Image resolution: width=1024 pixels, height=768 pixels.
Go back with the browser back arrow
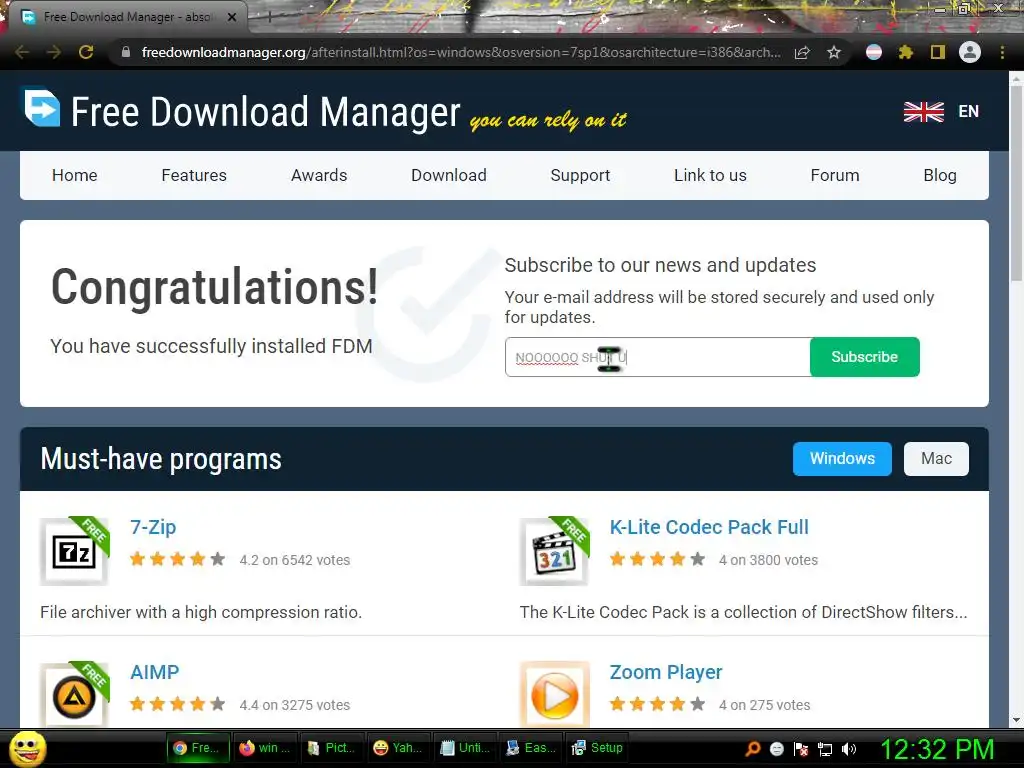coord(22,52)
